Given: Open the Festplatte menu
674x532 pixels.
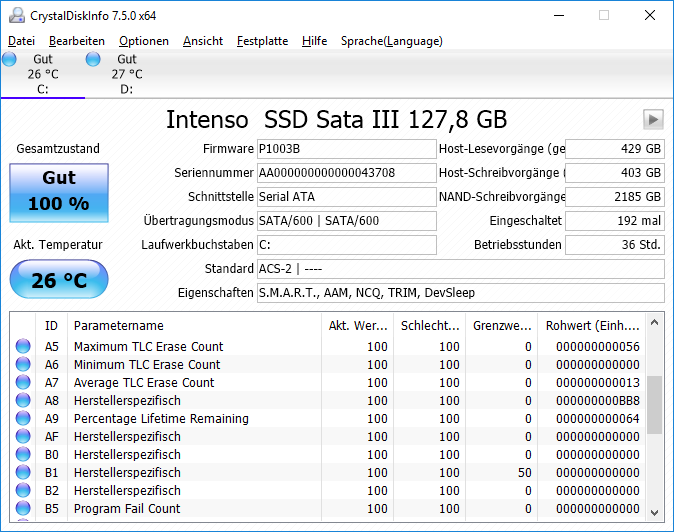Looking at the screenshot, I should point(263,41).
